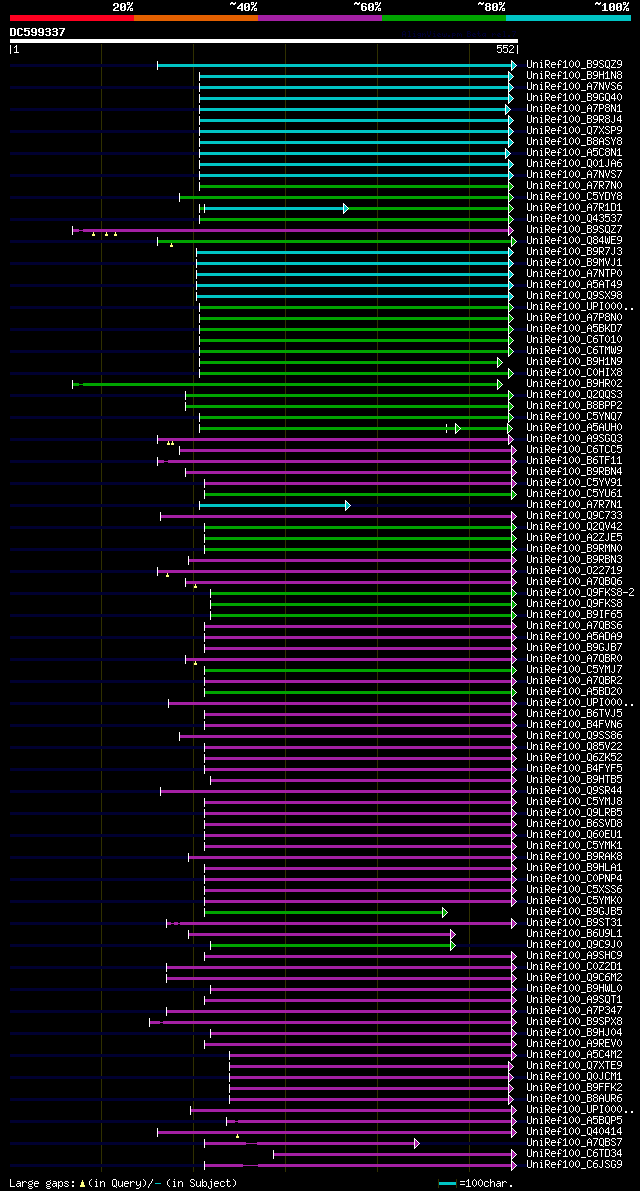The width and height of the screenshot is (640, 1191).
Task: Open the UniRef100_B9MVJ1 entry
Action: click(x=575, y=263)
